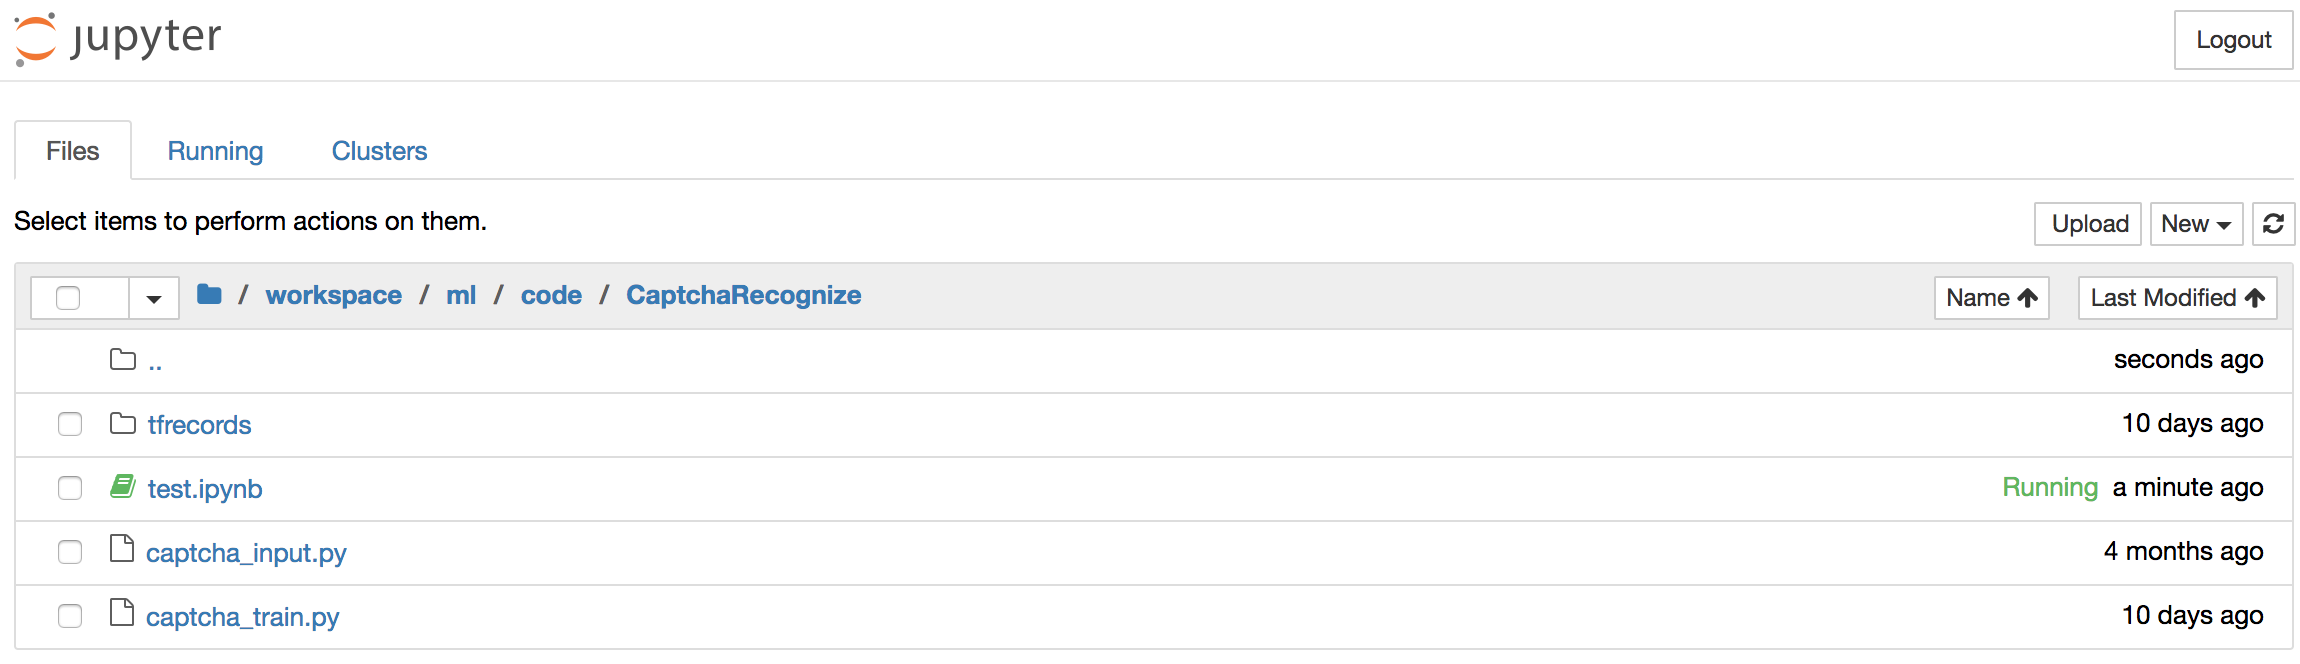This screenshot has width=2300, height=664.
Task: Switch to the Running tab
Action: (x=215, y=151)
